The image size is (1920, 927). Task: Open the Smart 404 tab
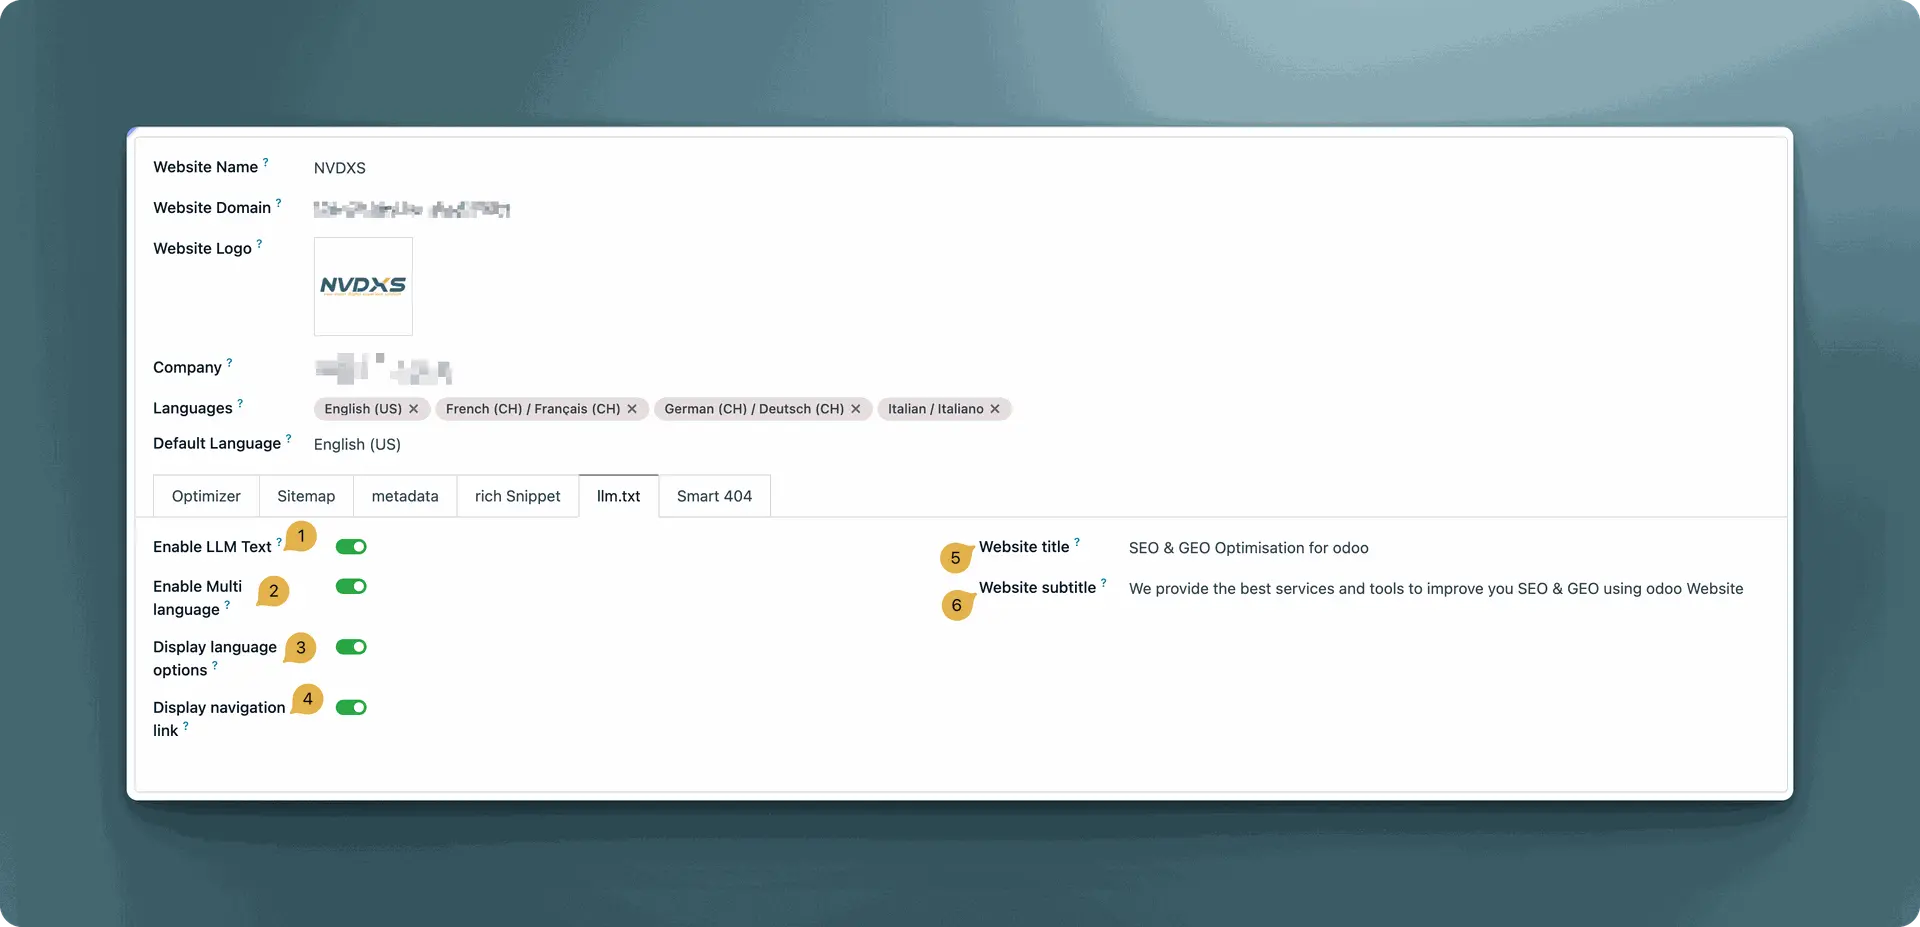714,496
